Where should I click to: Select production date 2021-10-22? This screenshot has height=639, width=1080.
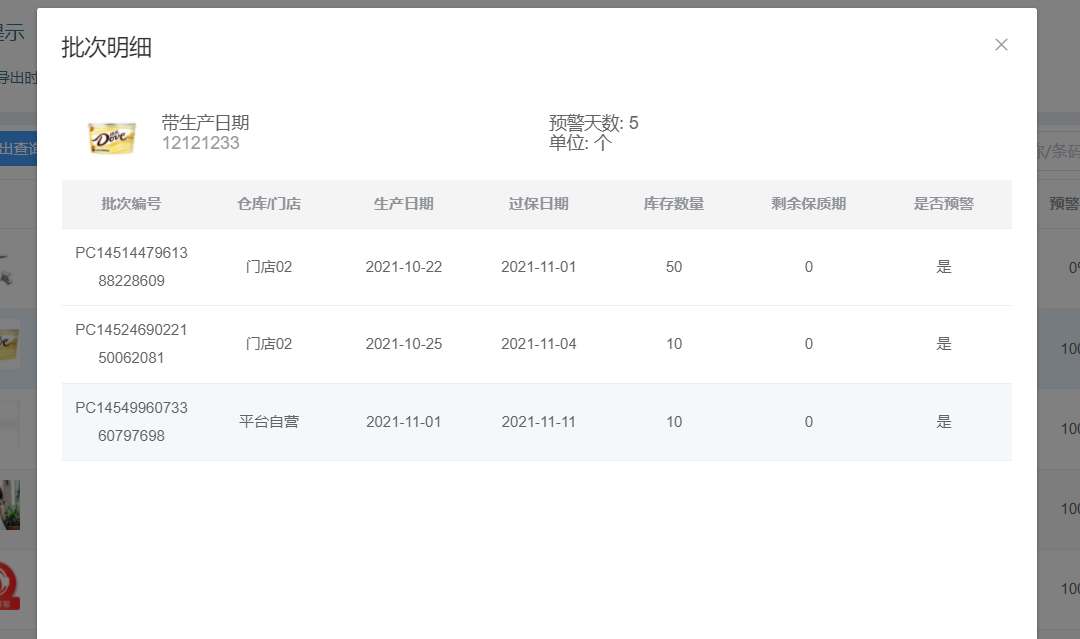pyautogui.click(x=404, y=267)
